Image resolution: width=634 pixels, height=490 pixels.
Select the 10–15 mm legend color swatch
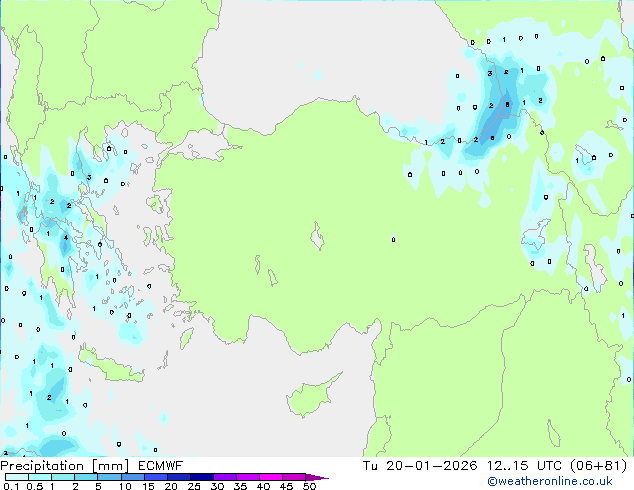pyautogui.click(x=135, y=477)
